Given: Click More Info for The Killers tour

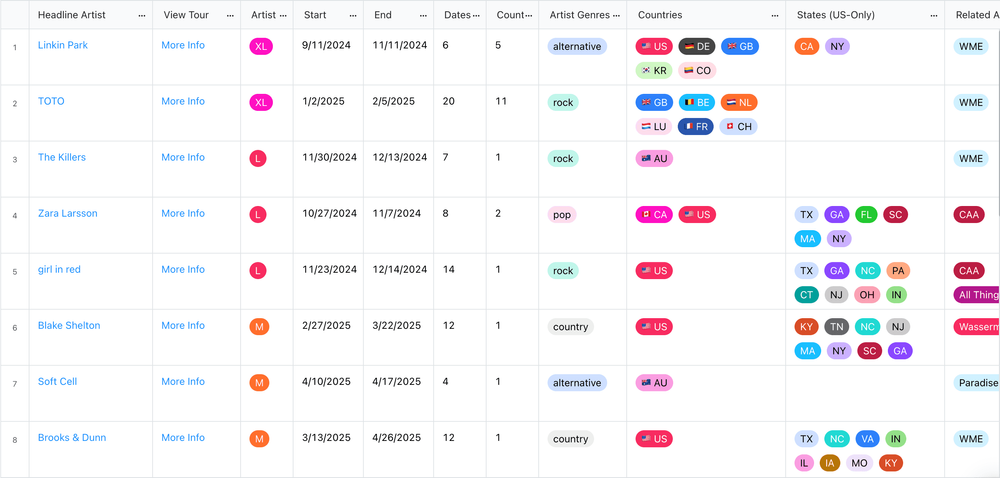Looking at the screenshot, I should [183, 157].
